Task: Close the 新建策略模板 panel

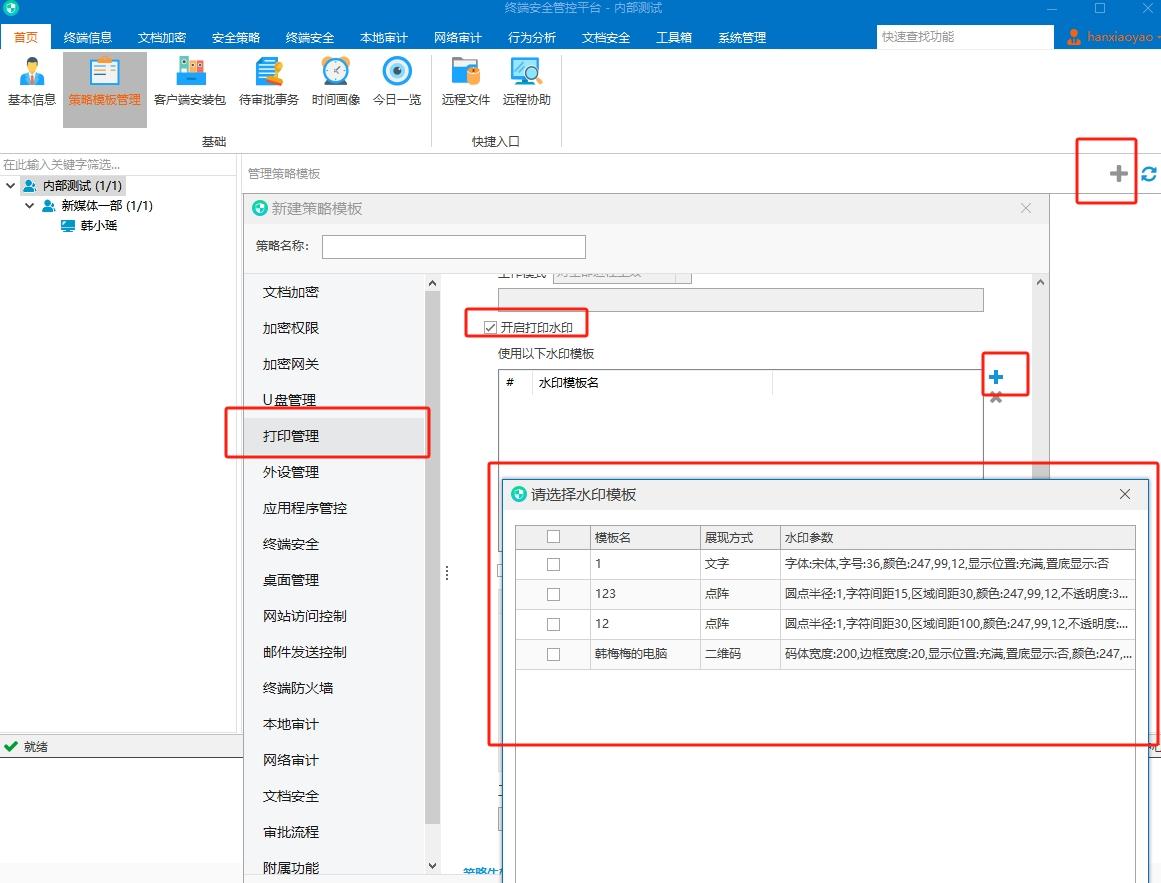Action: [1026, 208]
